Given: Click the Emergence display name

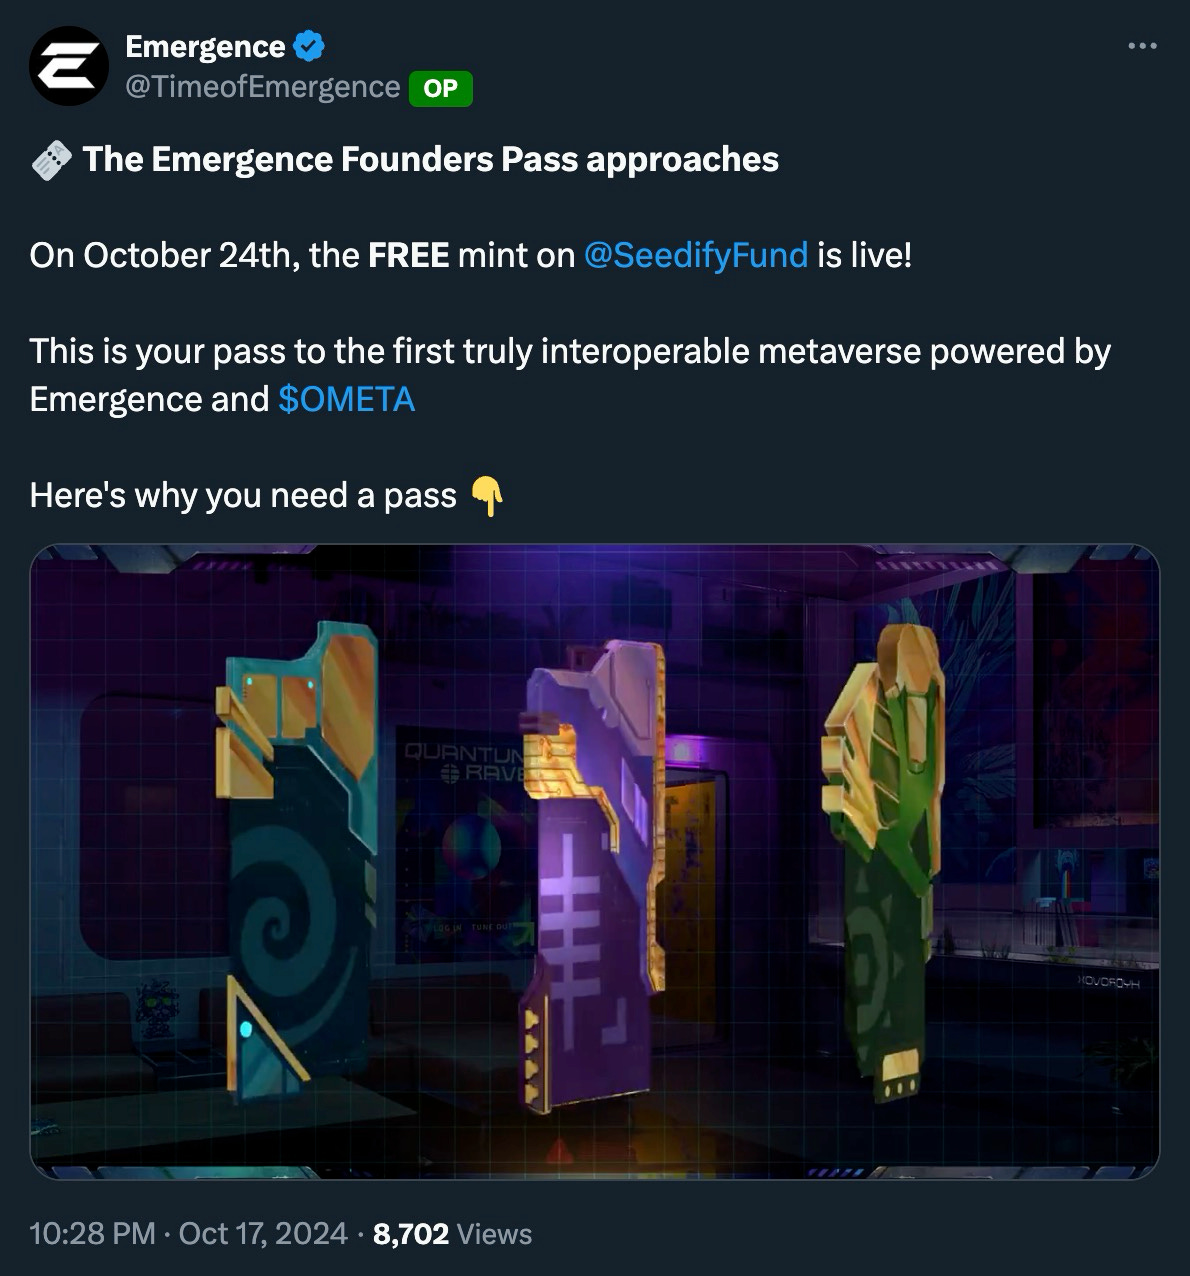Looking at the screenshot, I should click(205, 46).
